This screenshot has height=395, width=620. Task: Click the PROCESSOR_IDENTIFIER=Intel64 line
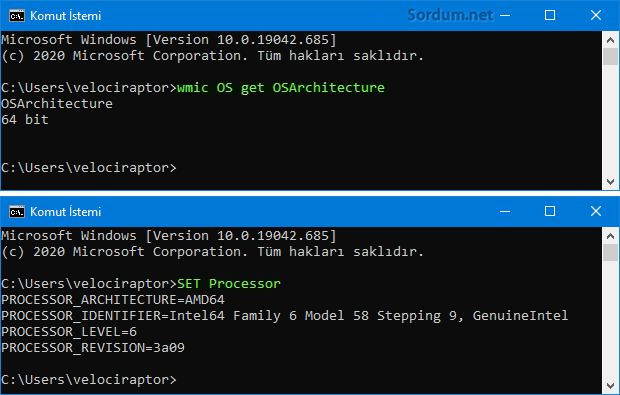click(x=285, y=316)
